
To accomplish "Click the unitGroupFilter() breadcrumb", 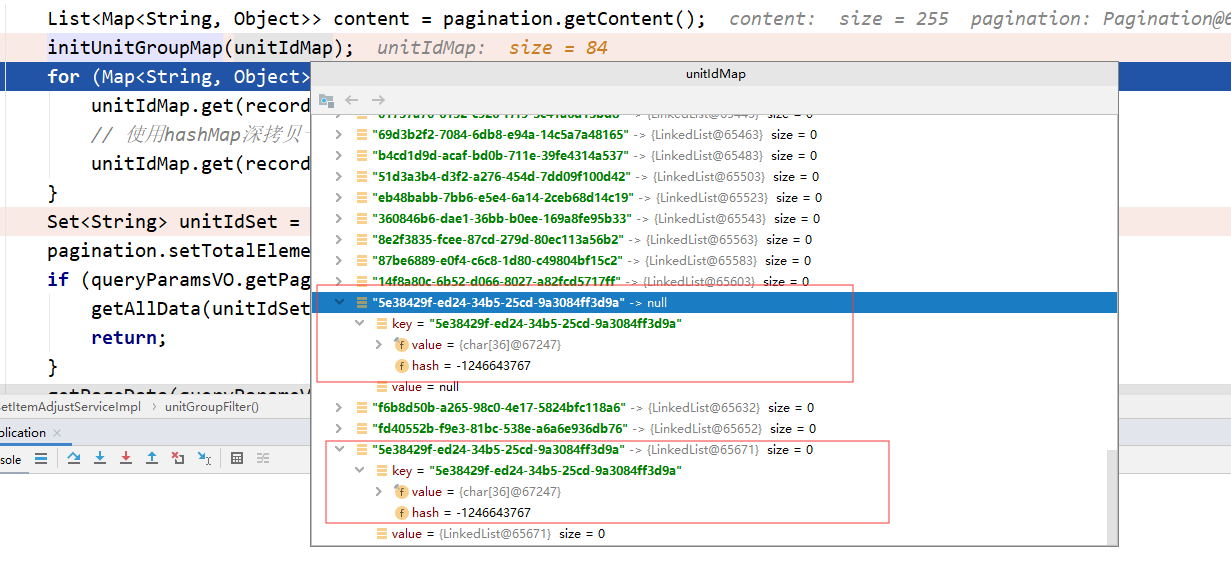I will click(x=211, y=406).
